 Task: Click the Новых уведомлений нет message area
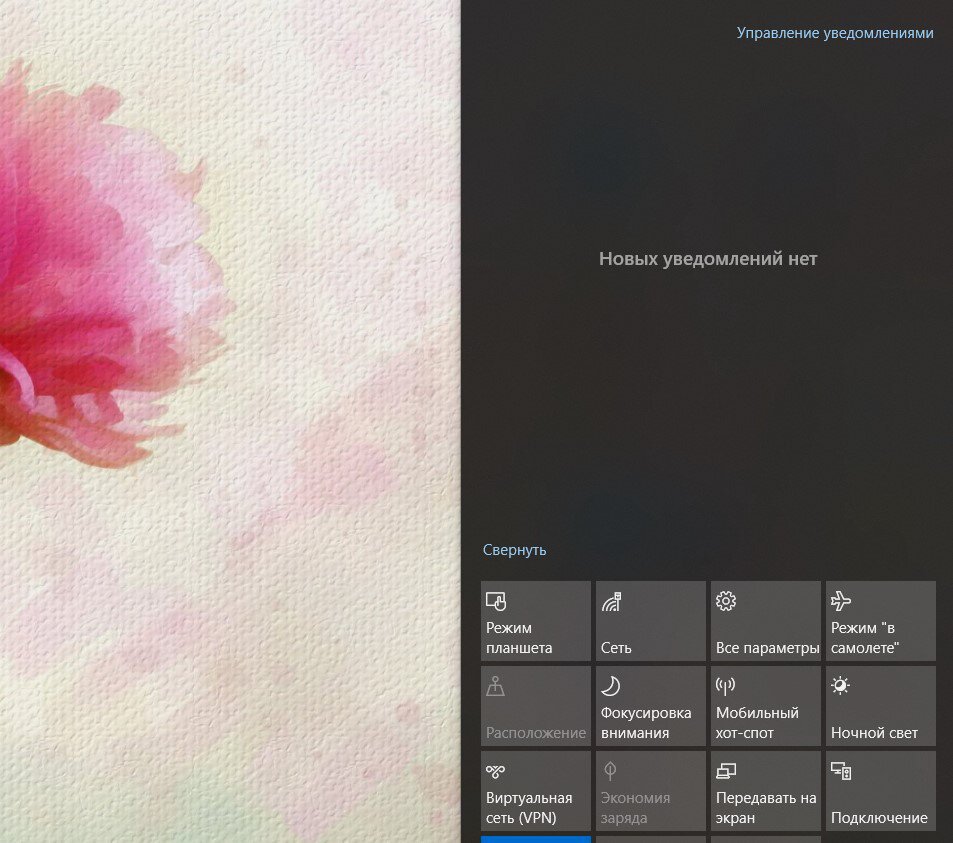(x=707, y=259)
